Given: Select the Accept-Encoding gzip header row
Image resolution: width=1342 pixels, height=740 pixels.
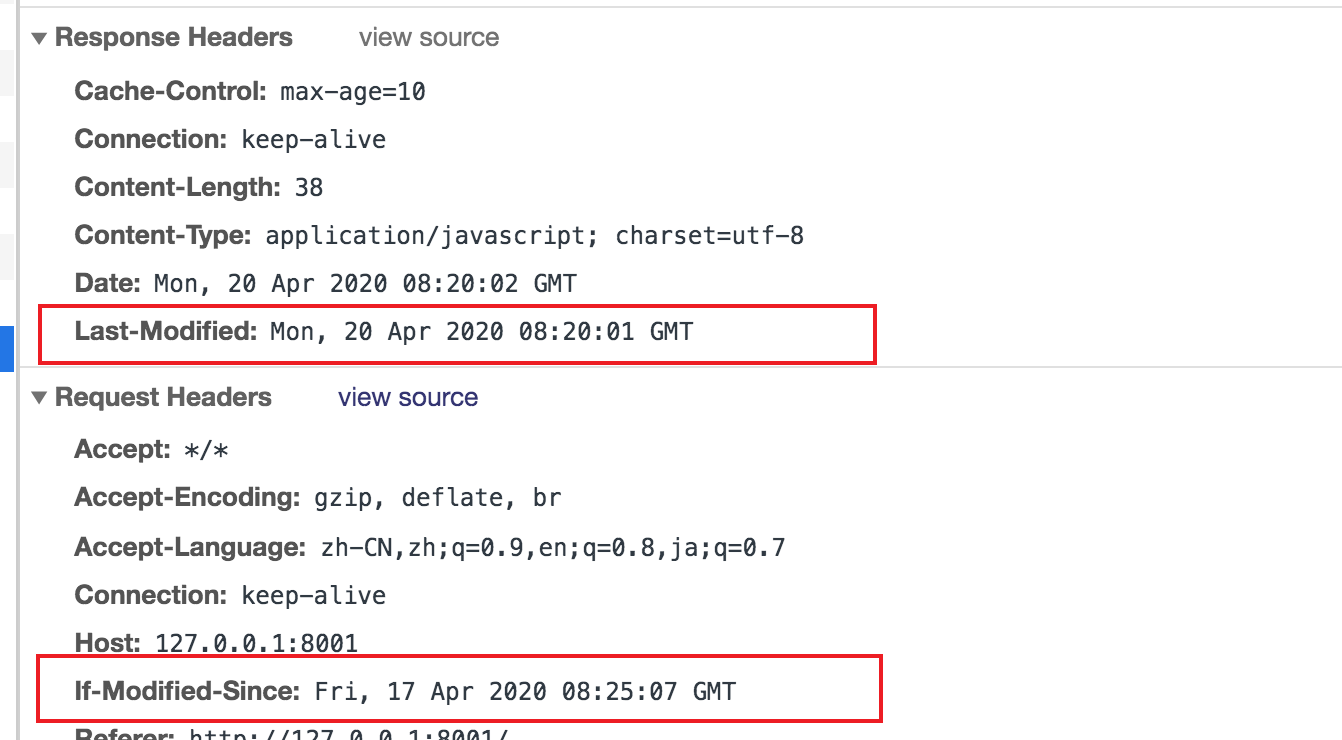Looking at the screenshot, I should pos(318,498).
